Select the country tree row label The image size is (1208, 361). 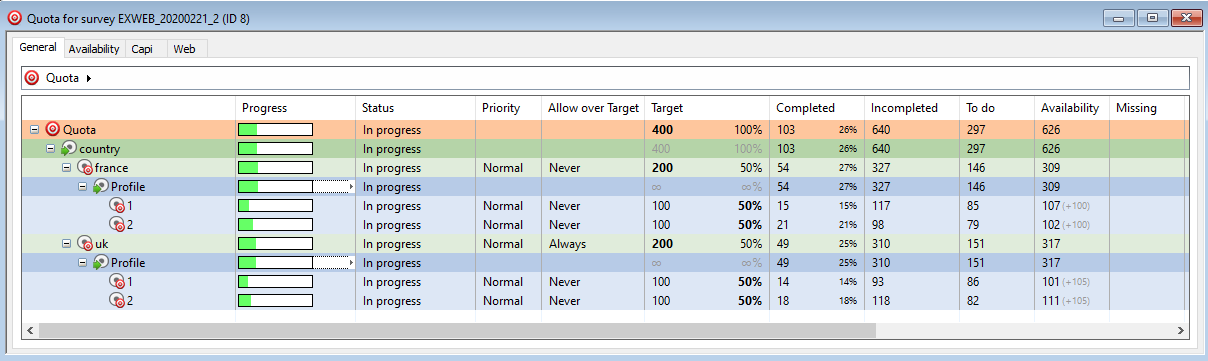(x=99, y=149)
